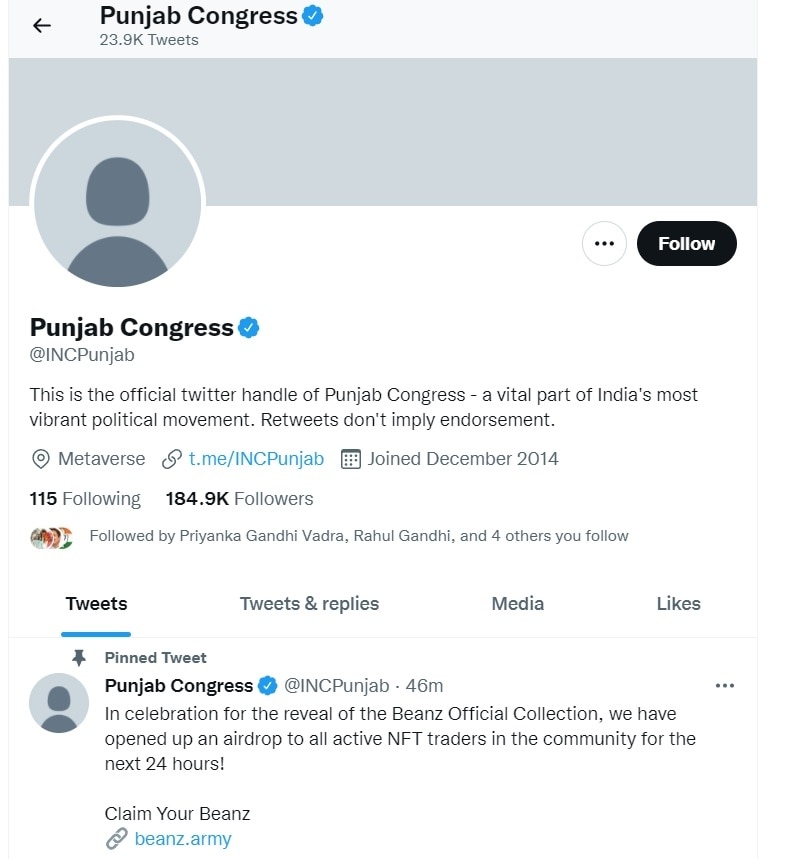Select the Tweets tab
This screenshot has height=859, width=785.
tap(96, 603)
